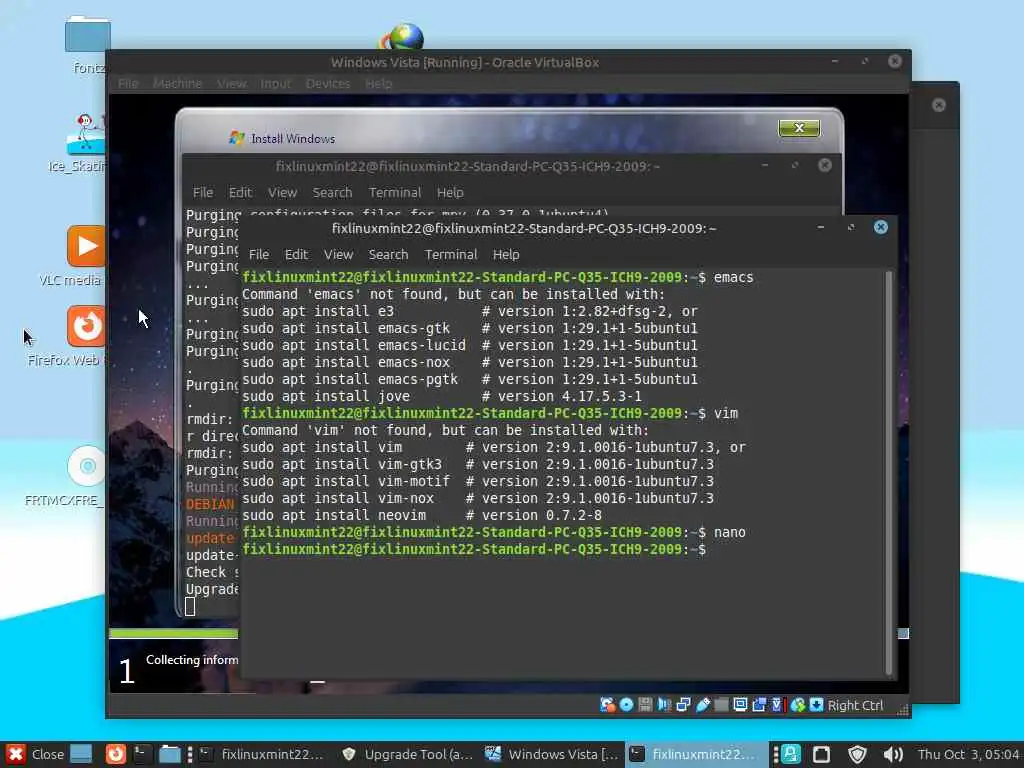This screenshot has height=768, width=1024.
Task: Open Help menu in front terminal
Action: pyautogui.click(x=505, y=255)
